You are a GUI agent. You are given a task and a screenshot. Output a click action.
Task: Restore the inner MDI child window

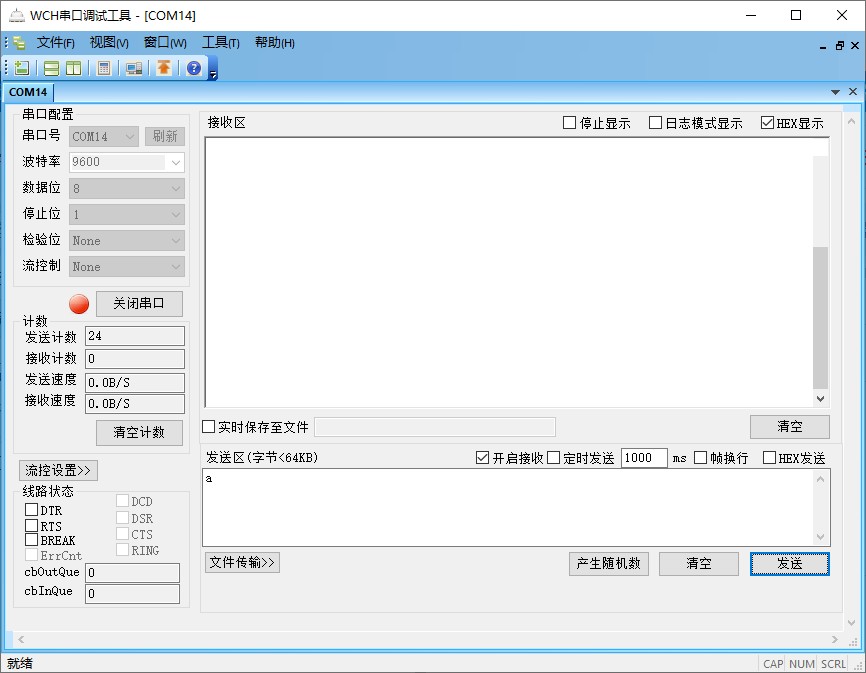839,46
